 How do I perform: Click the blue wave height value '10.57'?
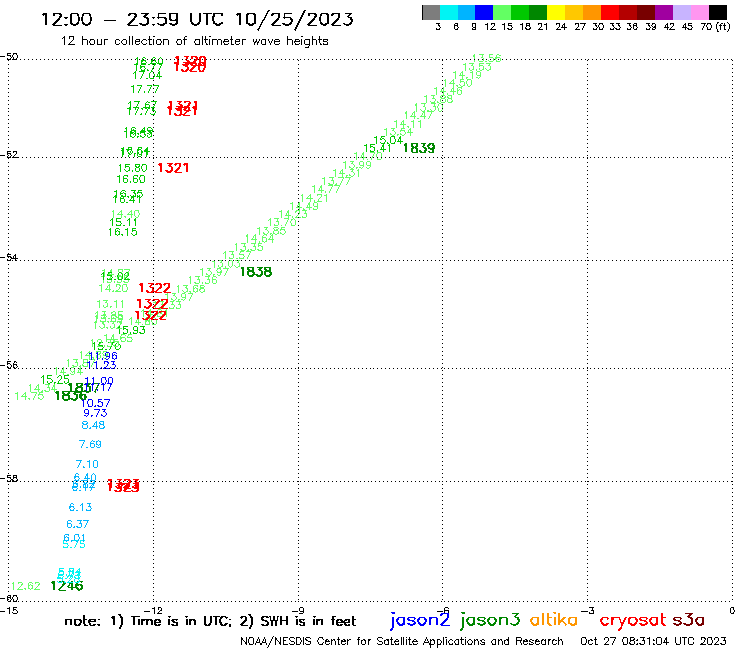pos(95,403)
